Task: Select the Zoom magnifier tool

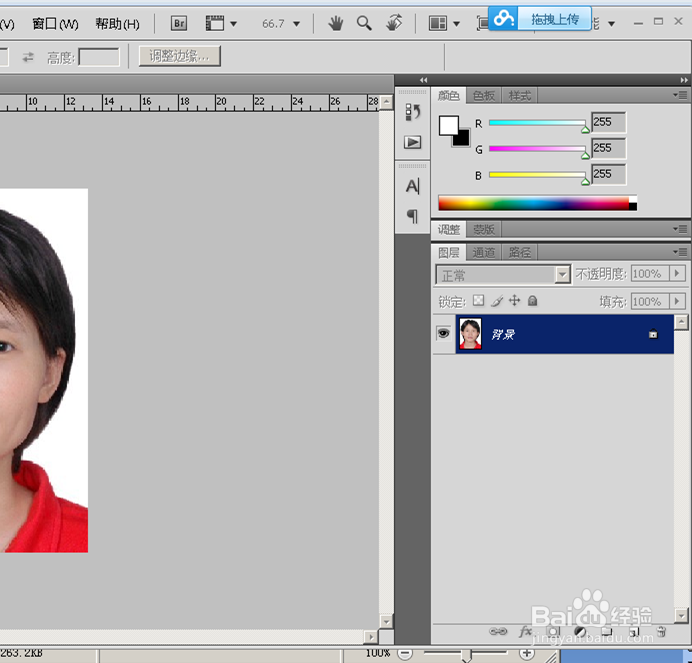Action: point(364,23)
